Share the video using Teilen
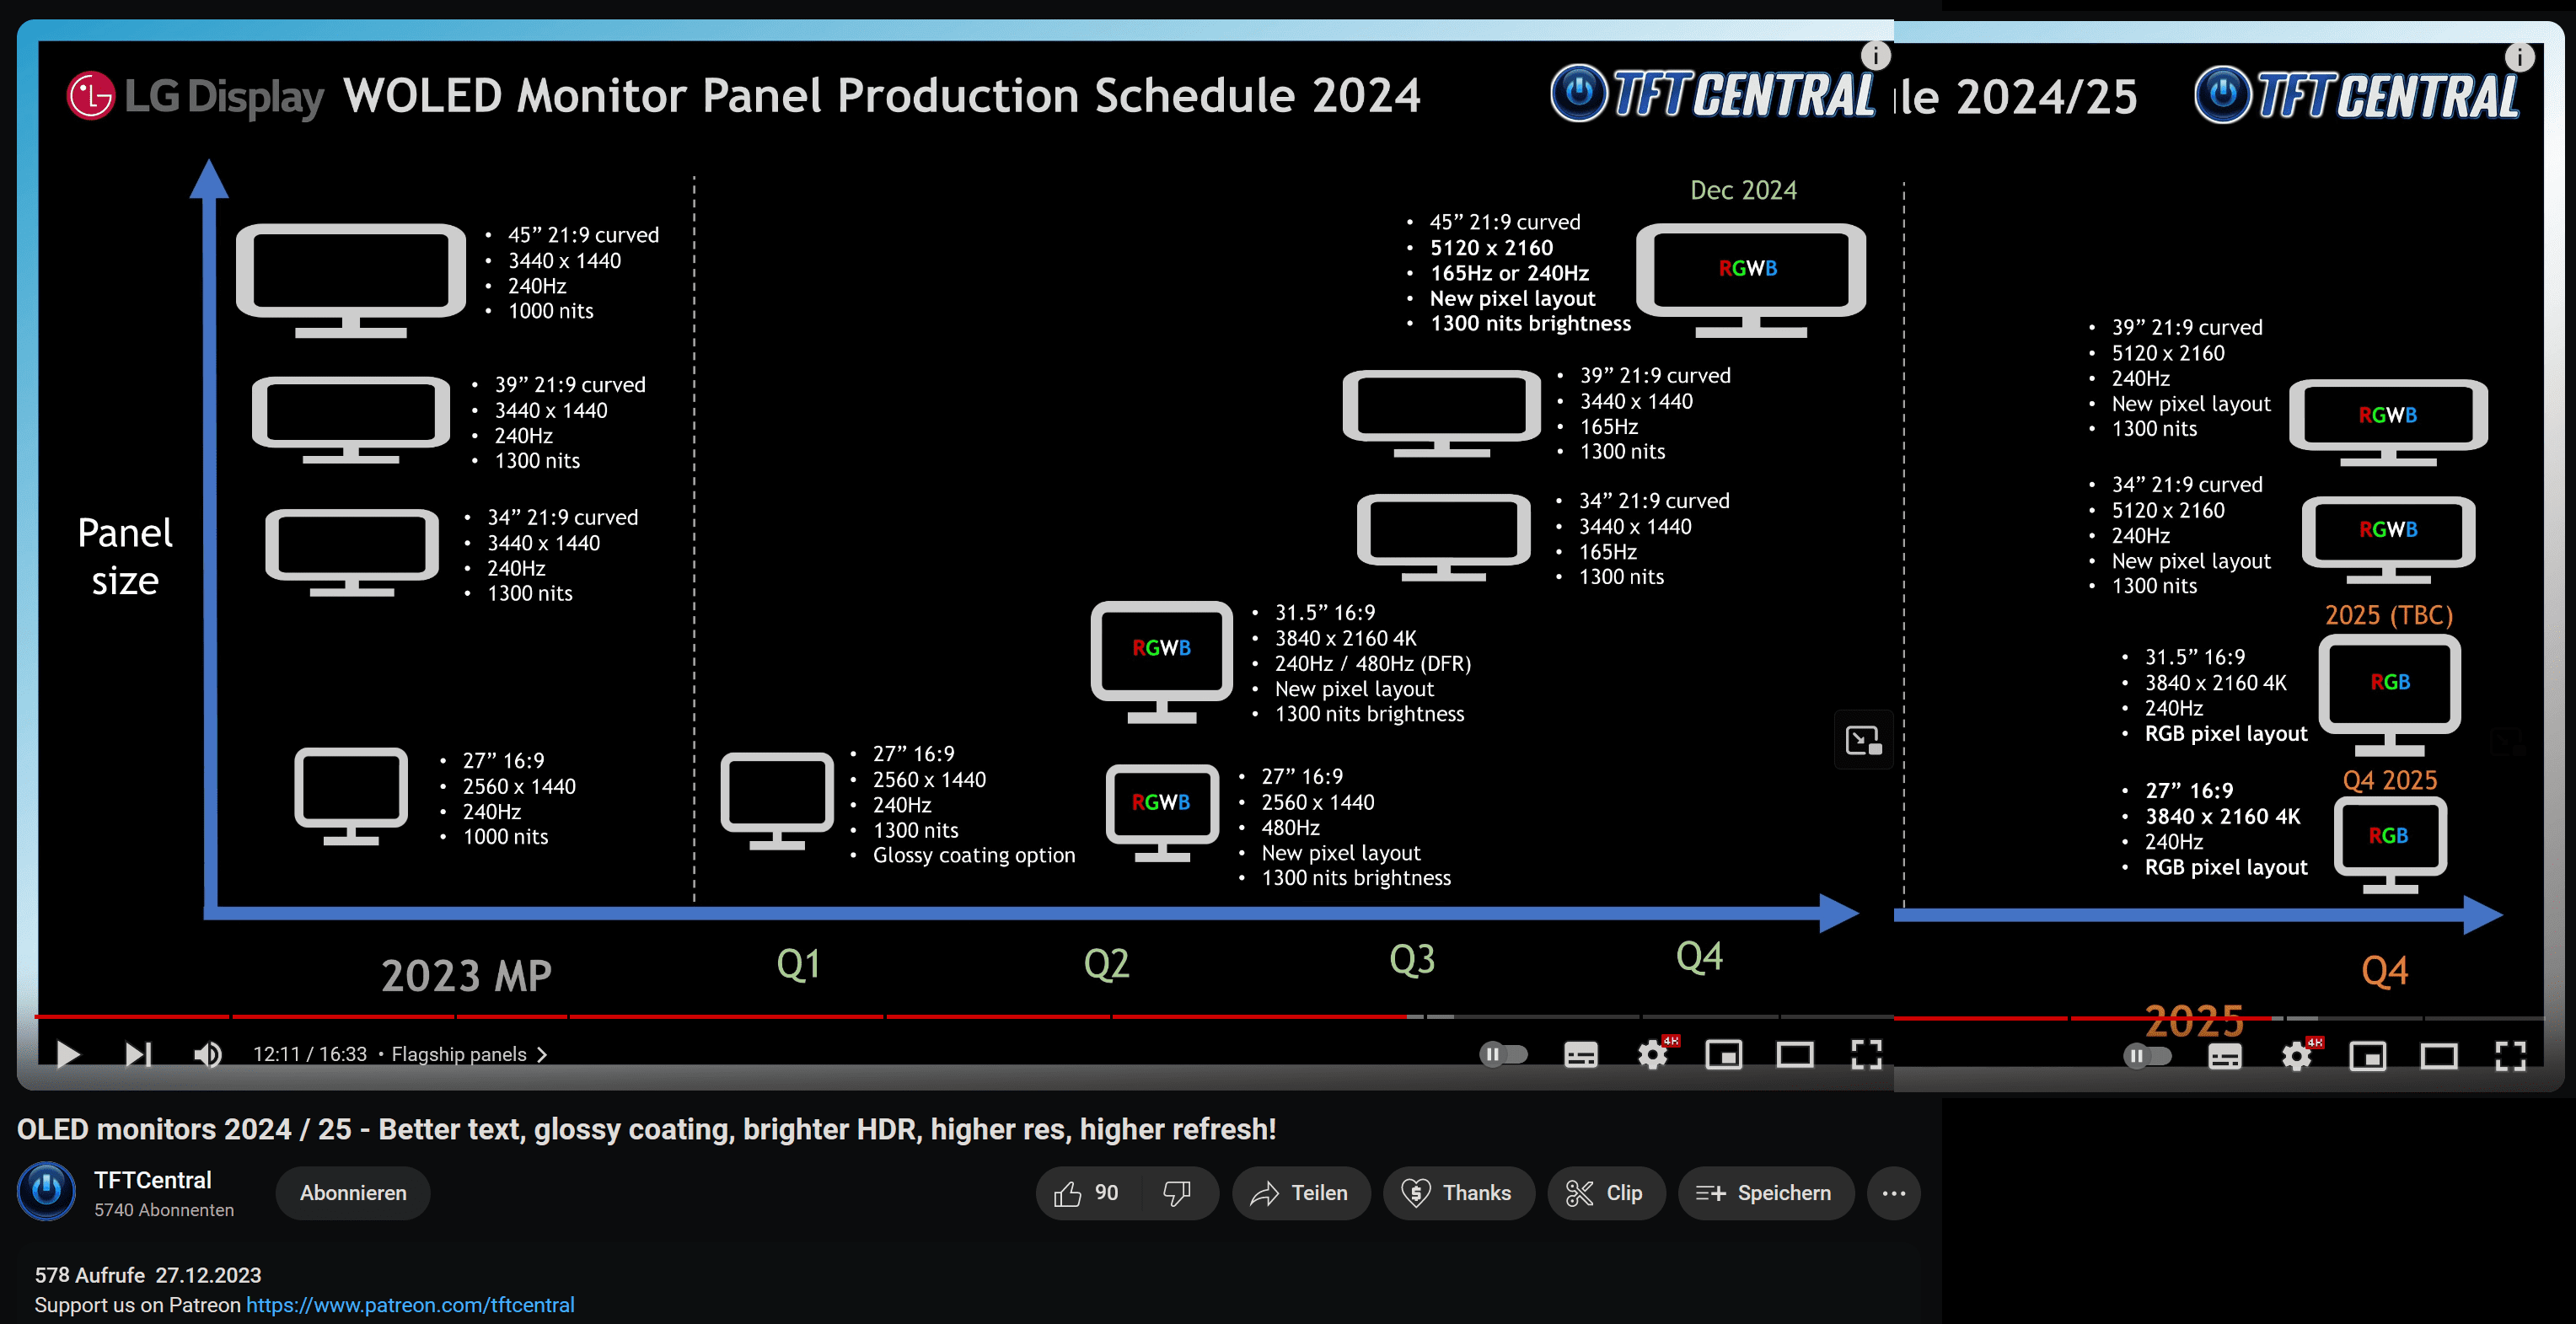The width and height of the screenshot is (2576, 1324). pyautogui.click(x=1300, y=1193)
